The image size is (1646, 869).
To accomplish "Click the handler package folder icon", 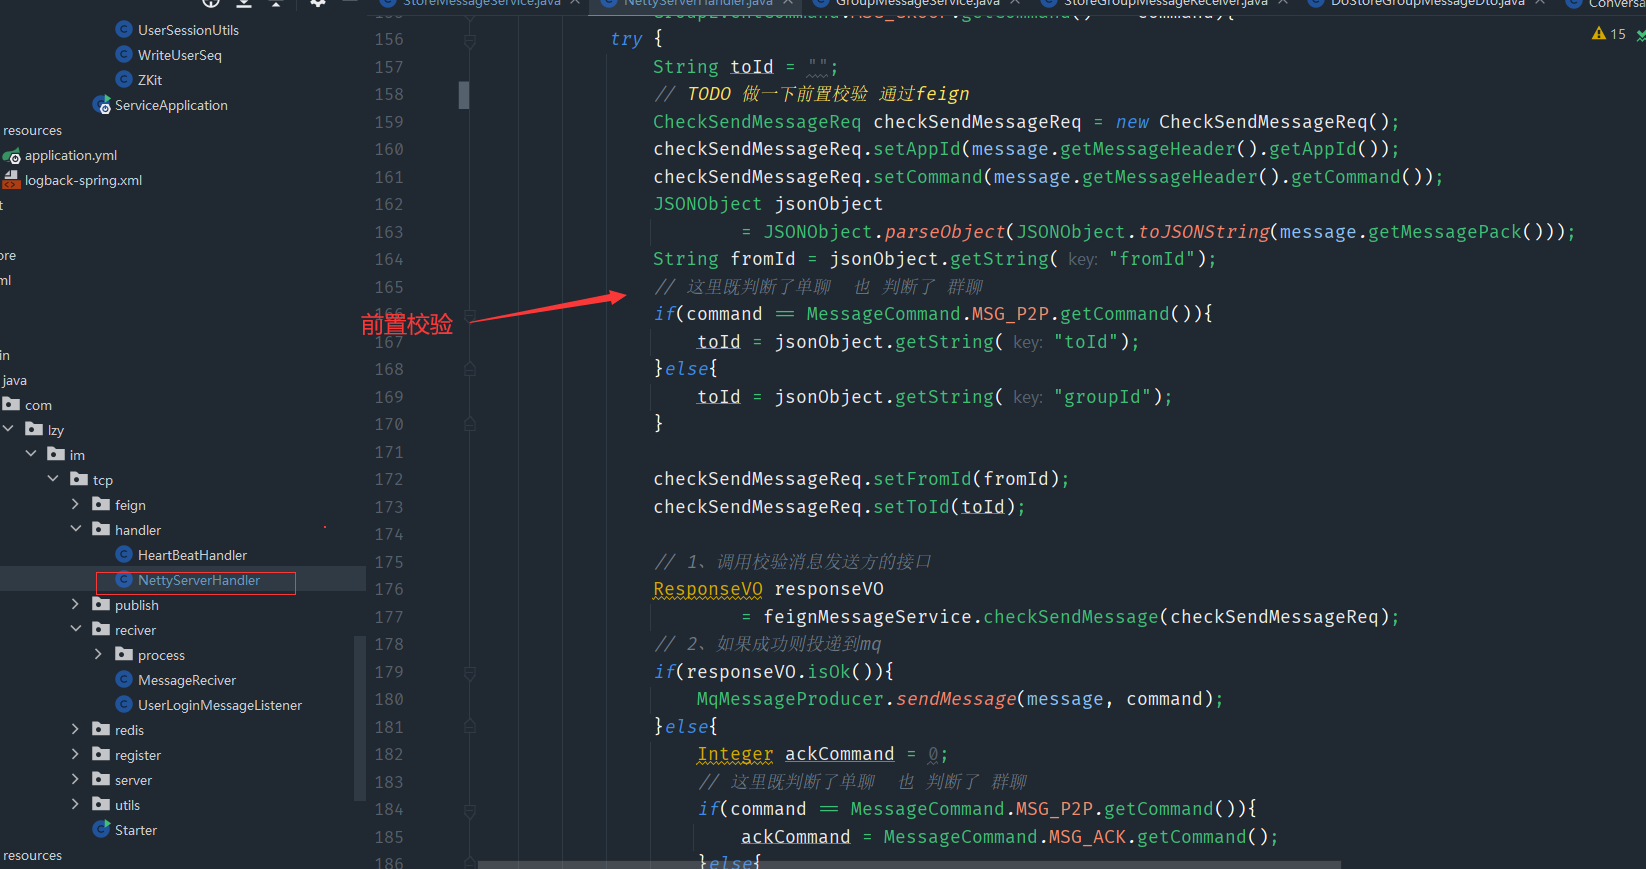I will [101, 529].
